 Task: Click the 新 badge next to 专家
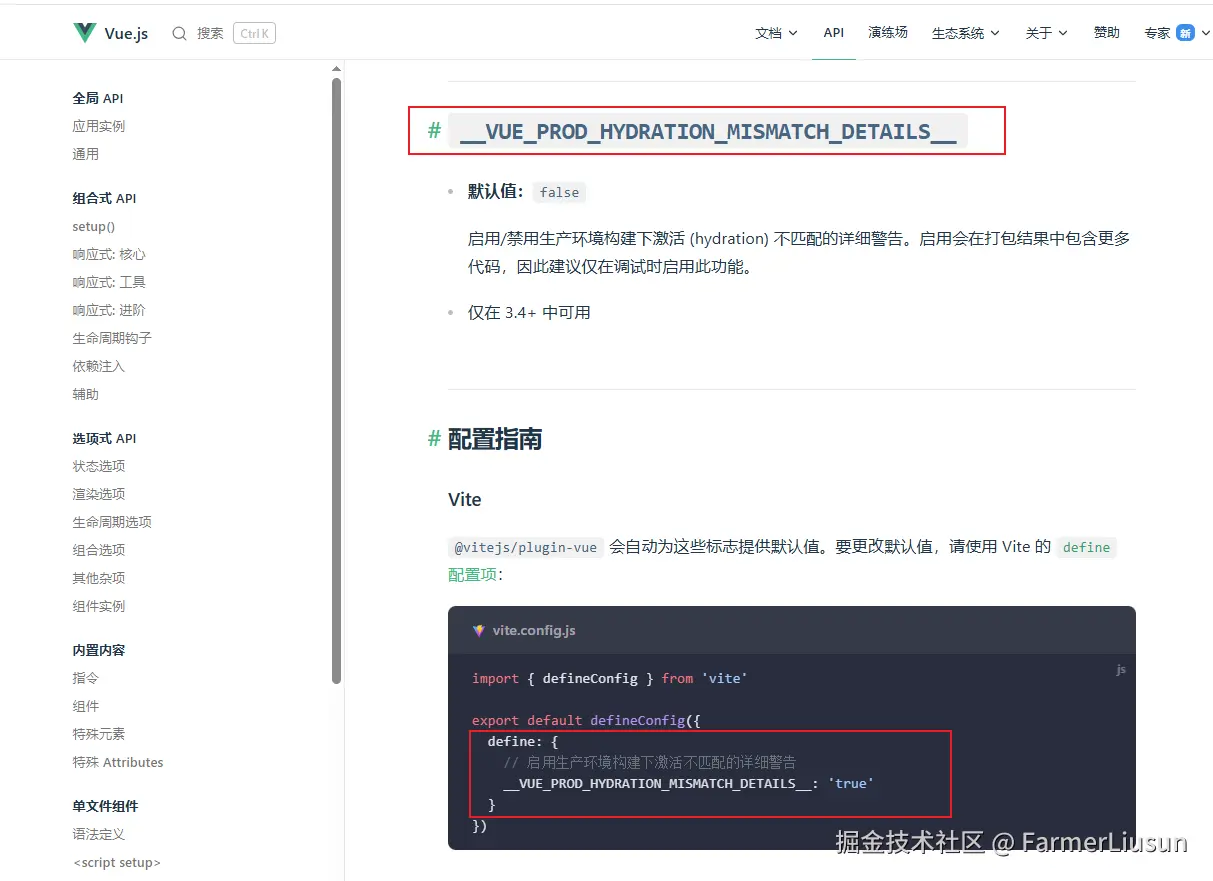(1185, 33)
